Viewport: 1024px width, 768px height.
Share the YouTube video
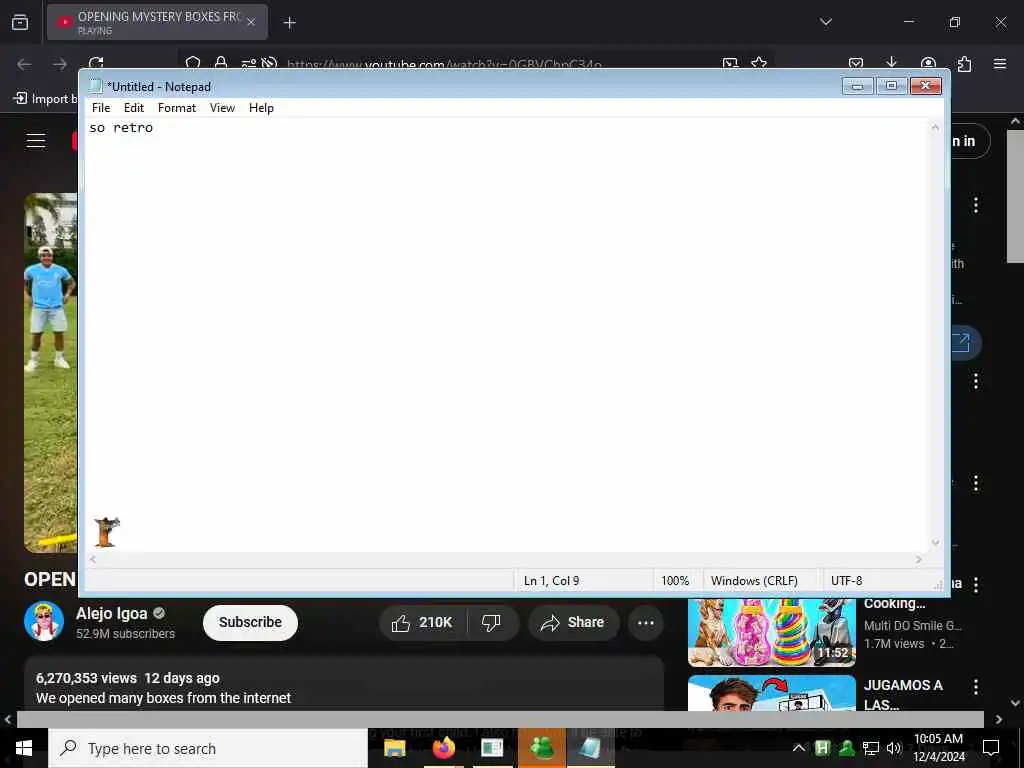(x=572, y=622)
